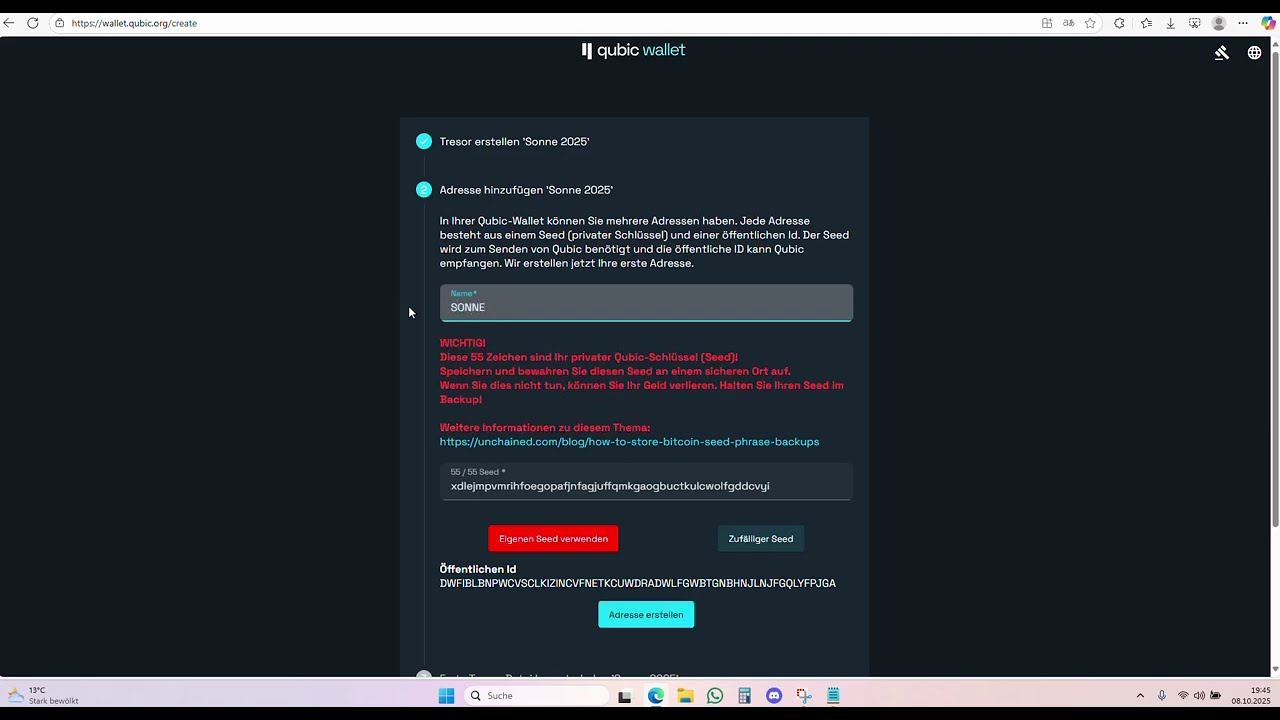Click into the 55-character Seed field
Image resolution: width=1280 pixels, height=720 pixels.
tap(646, 481)
